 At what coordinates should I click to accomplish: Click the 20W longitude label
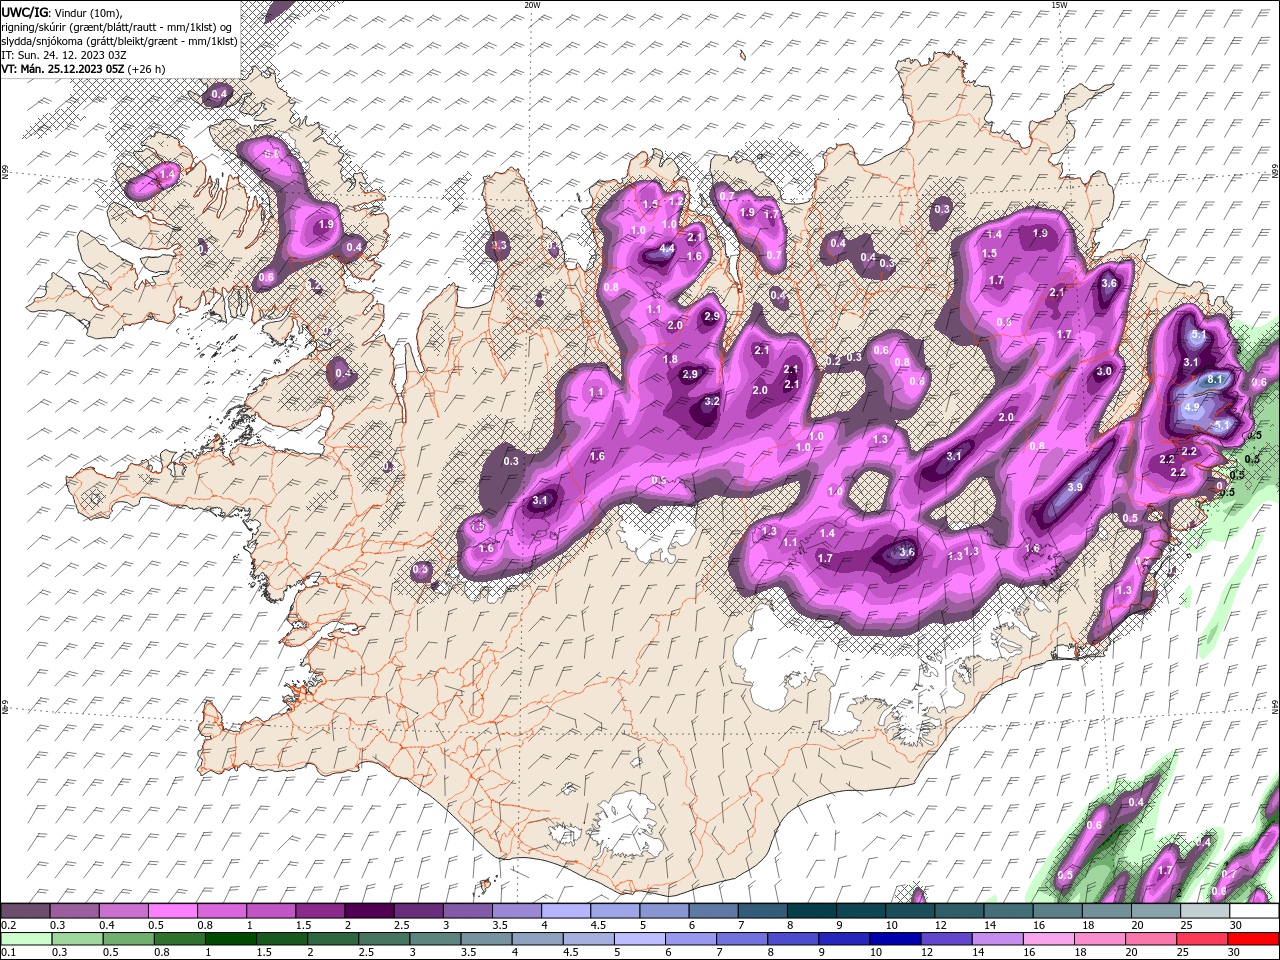[532, 5]
